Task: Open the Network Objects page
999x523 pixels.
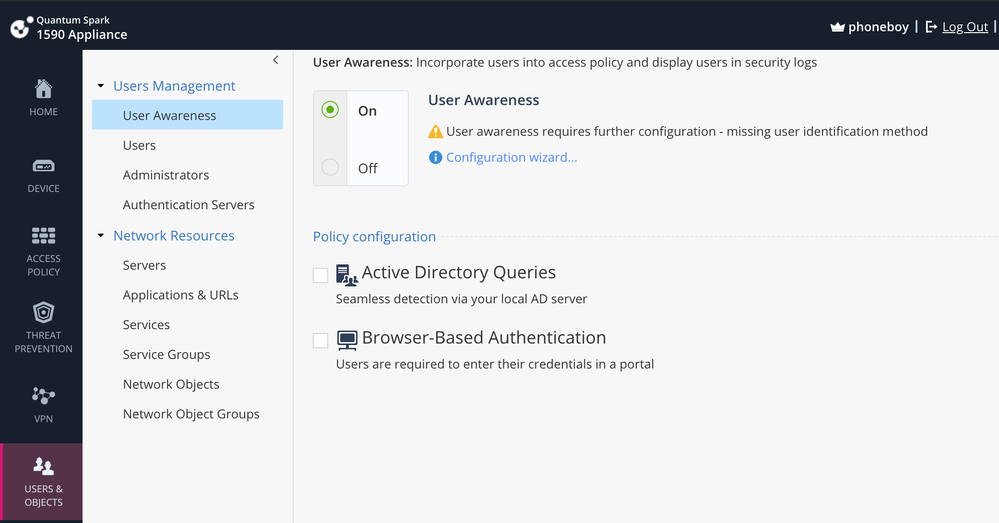Action: click(171, 384)
